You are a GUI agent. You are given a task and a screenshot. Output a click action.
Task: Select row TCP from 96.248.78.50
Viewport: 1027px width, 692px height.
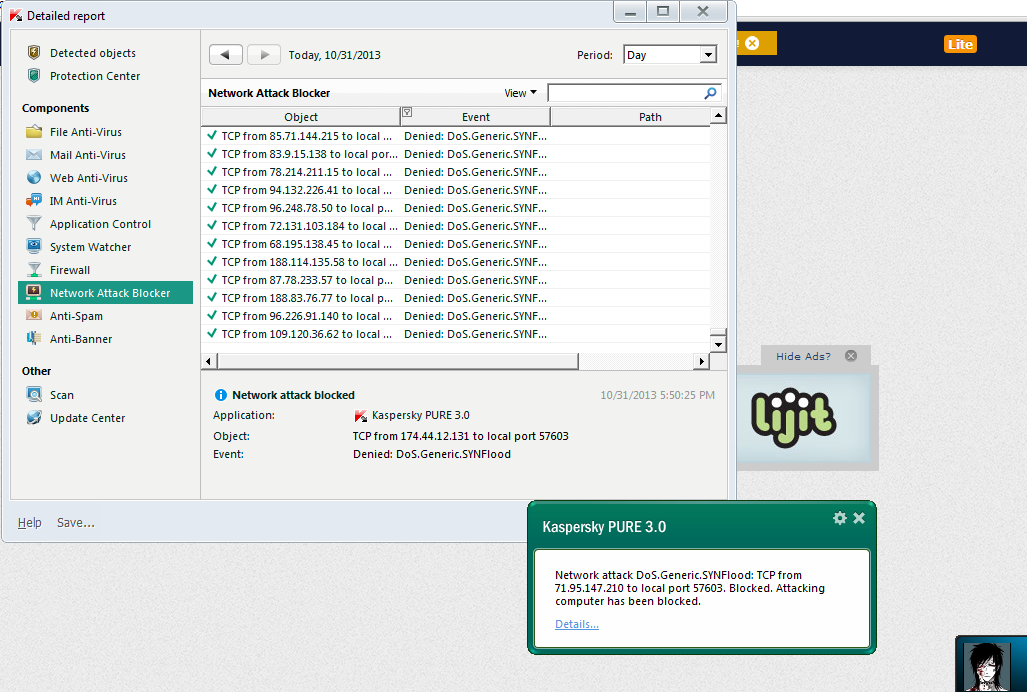point(456,208)
